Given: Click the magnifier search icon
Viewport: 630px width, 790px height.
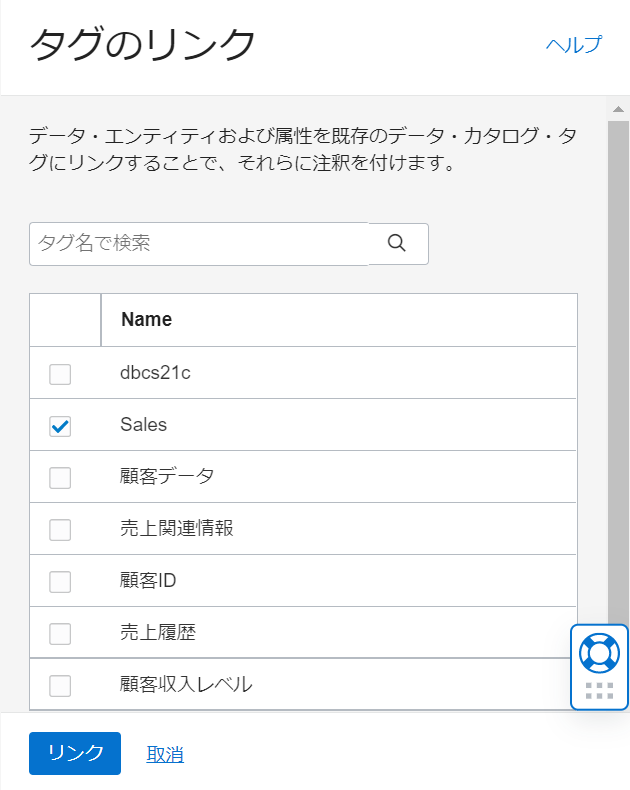Looking at the screenshot, I should (397, 243).
